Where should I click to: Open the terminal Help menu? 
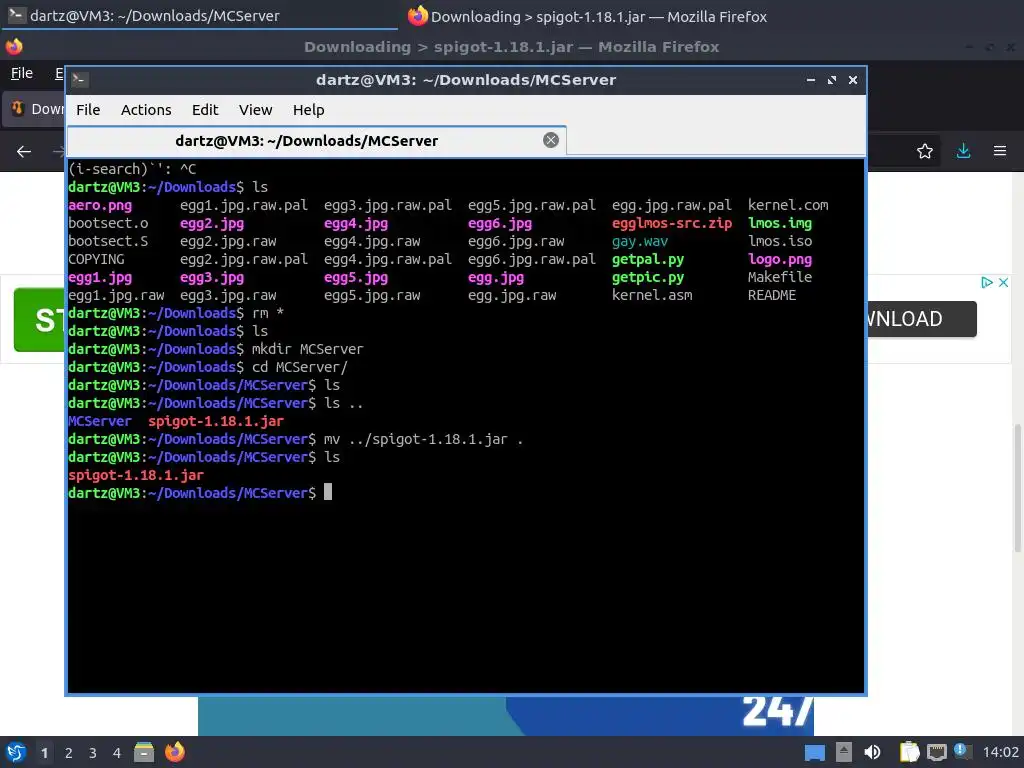[308, 110]
